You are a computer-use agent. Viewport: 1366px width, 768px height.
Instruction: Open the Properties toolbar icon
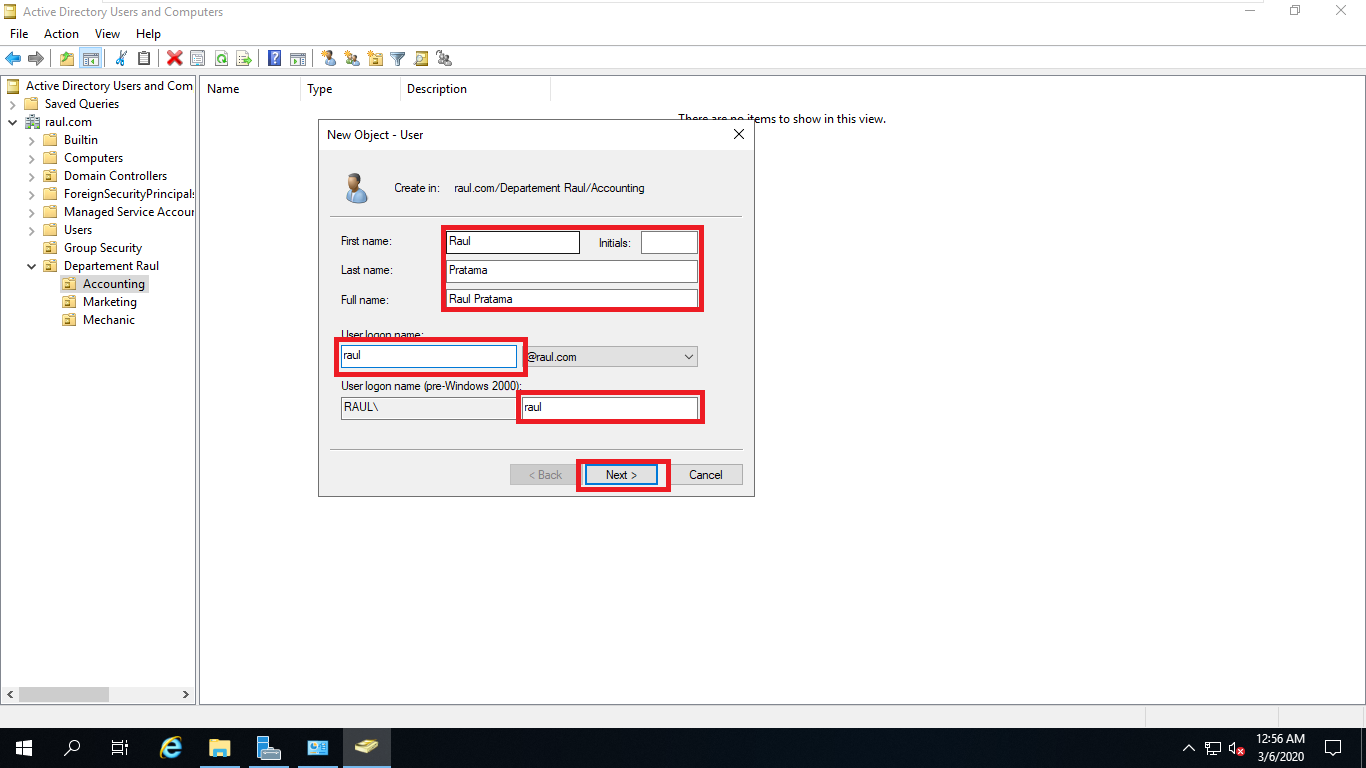[197, 59]
